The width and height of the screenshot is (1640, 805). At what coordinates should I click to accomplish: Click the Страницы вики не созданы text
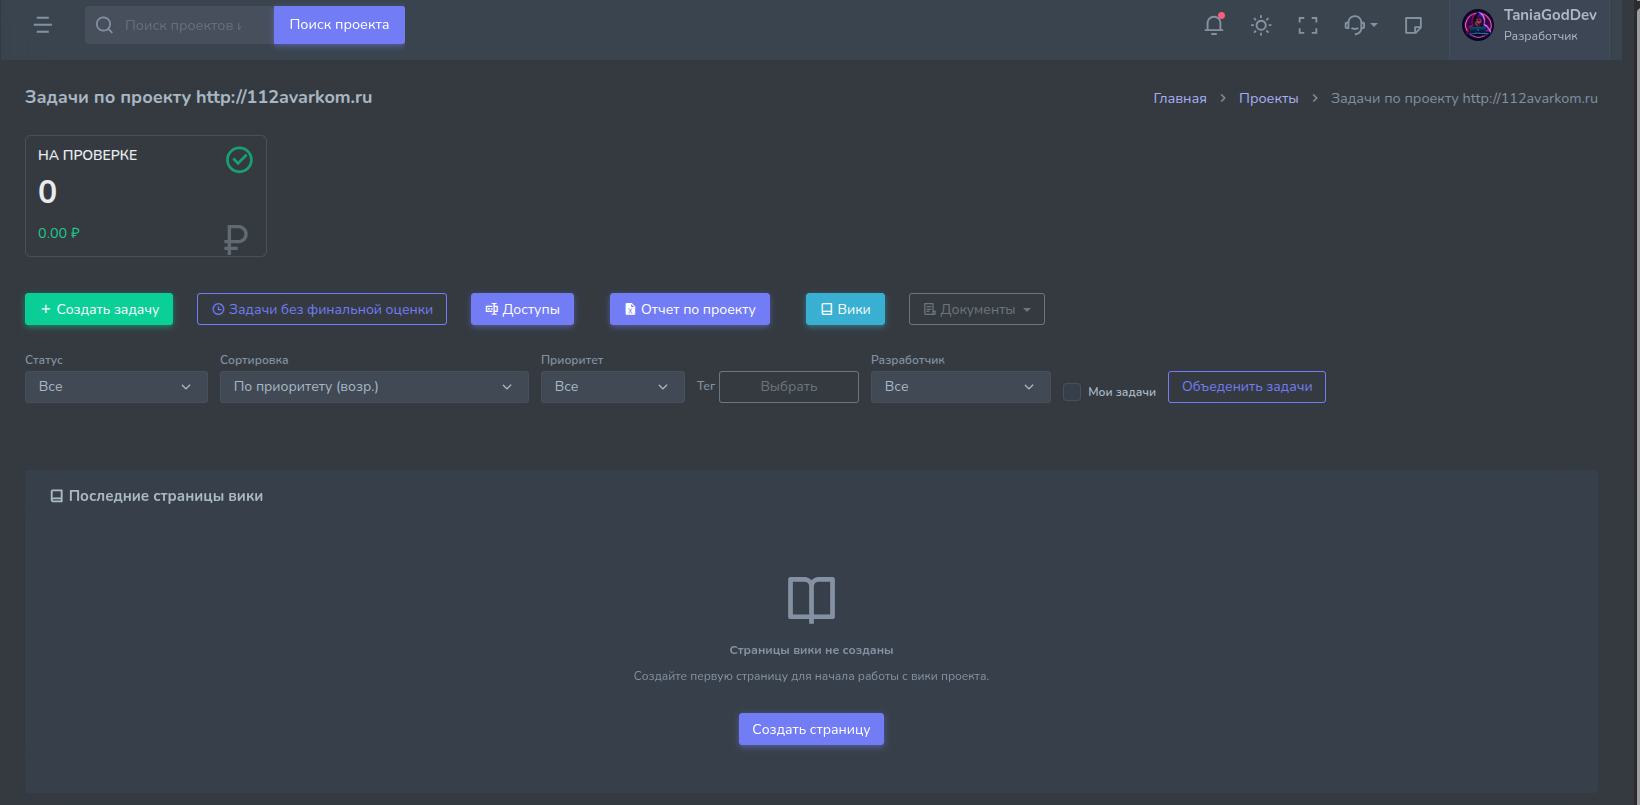[x=811, y=650]
